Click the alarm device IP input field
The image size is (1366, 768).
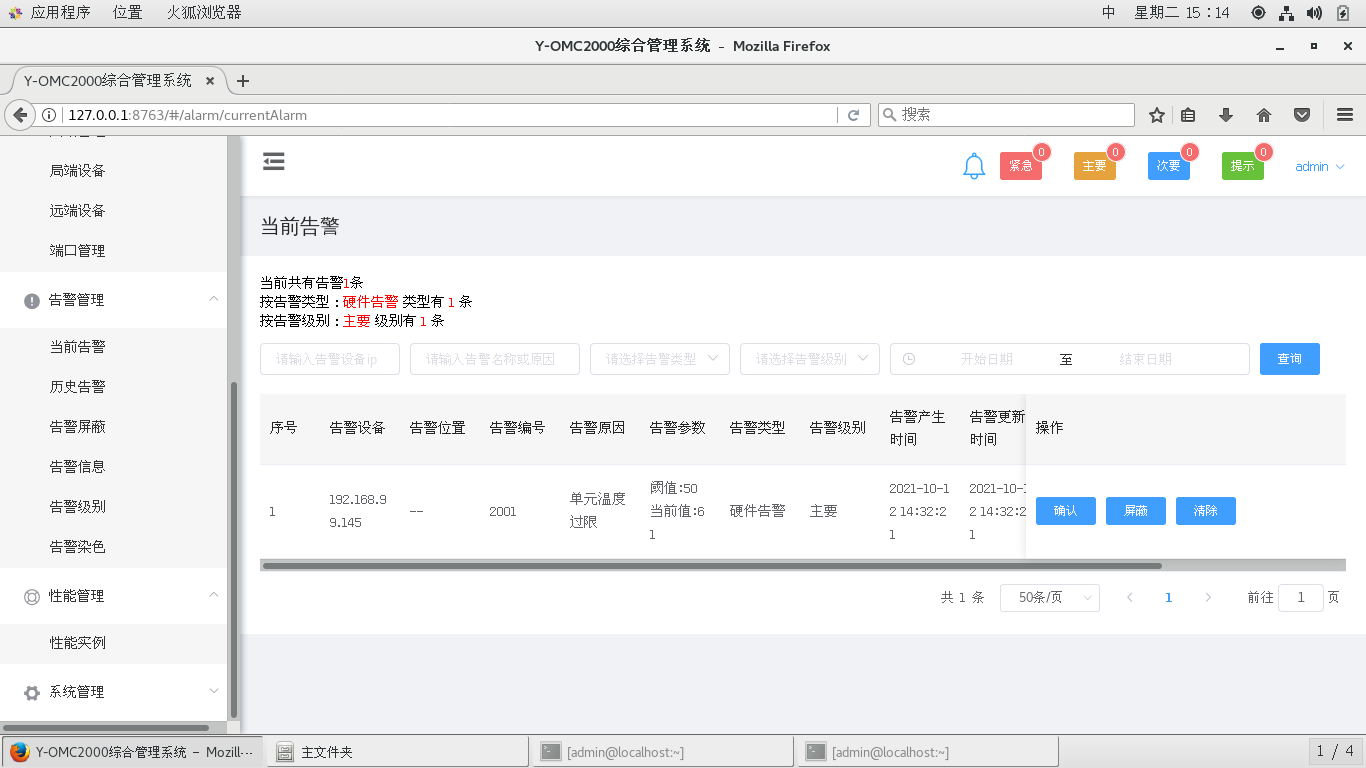tap(329, 359)
